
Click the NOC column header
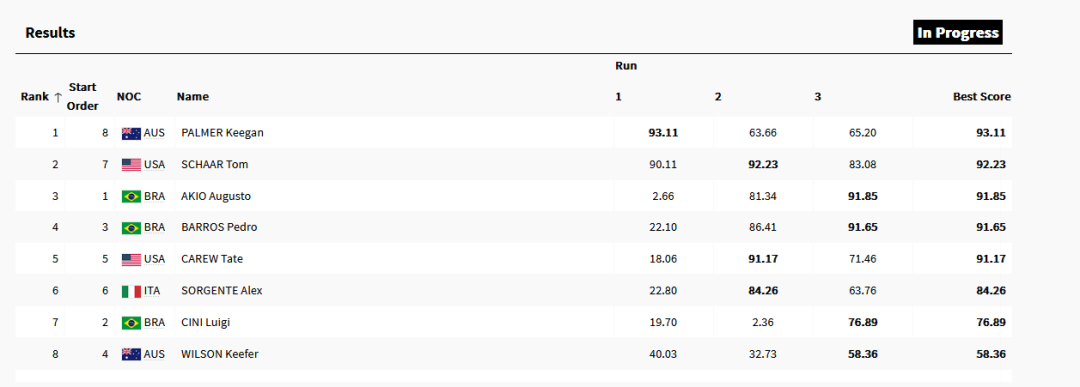click(x=128, y=97)
